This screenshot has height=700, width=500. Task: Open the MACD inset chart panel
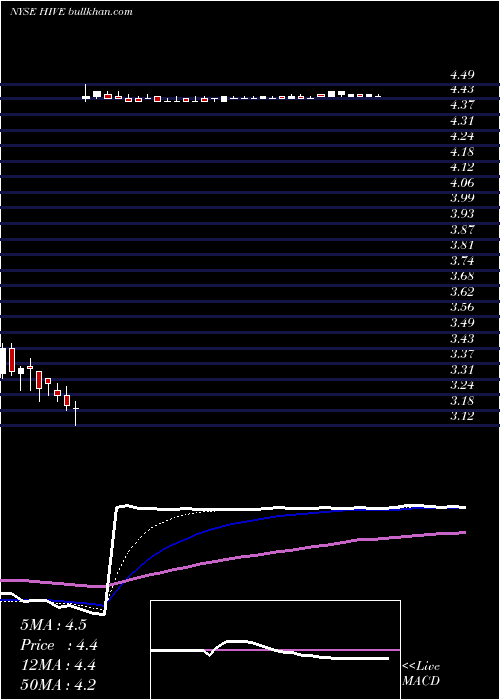pos(275,650)
